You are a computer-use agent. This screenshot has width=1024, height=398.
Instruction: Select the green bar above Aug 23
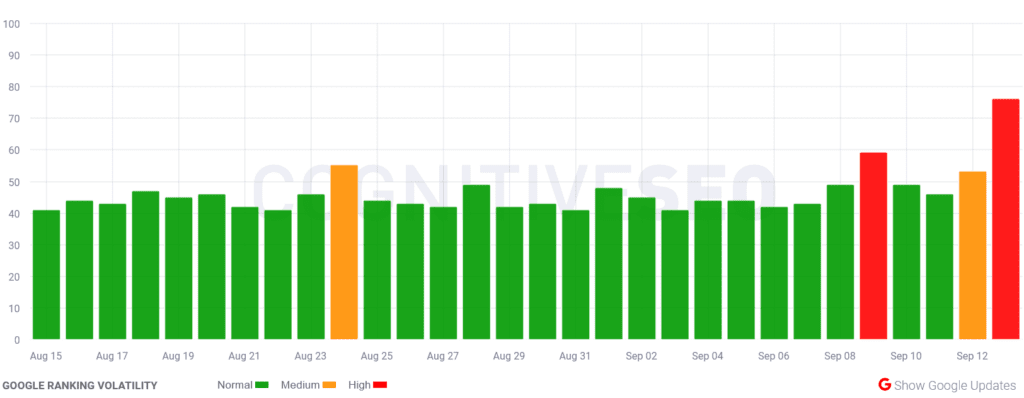coord(311,267)
